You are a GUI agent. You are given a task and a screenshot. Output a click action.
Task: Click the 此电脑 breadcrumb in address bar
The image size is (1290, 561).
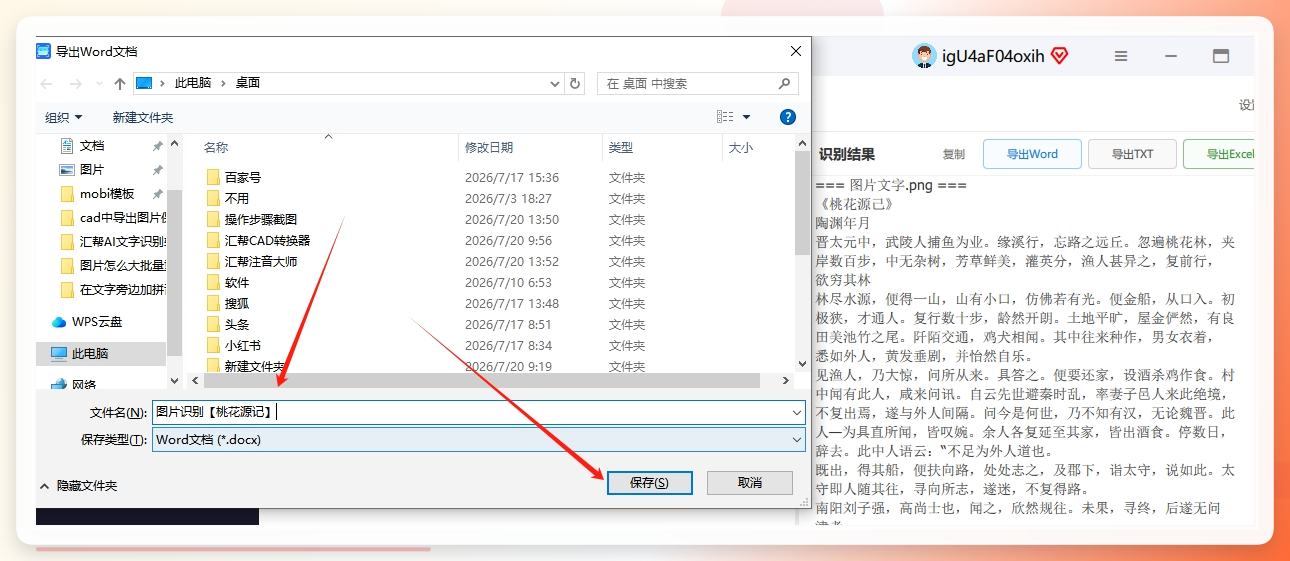pyautogui.click(x=193, y=83)
